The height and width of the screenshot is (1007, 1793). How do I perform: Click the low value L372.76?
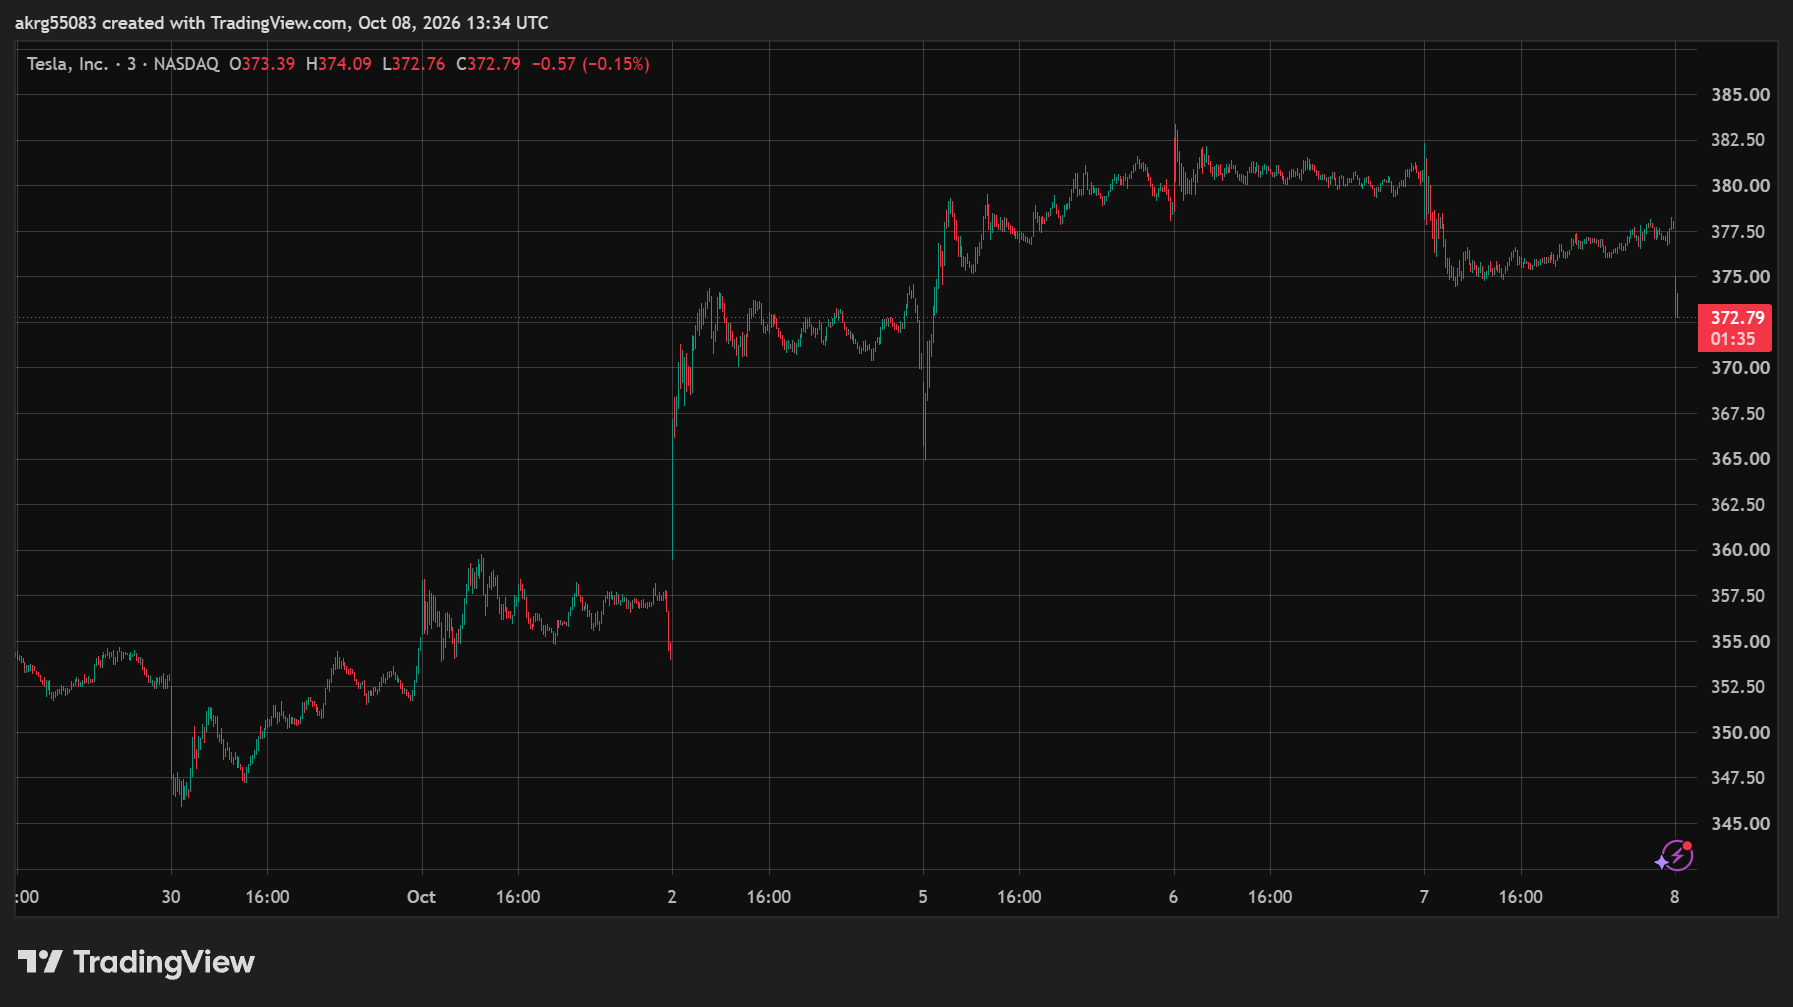[414, 64]
